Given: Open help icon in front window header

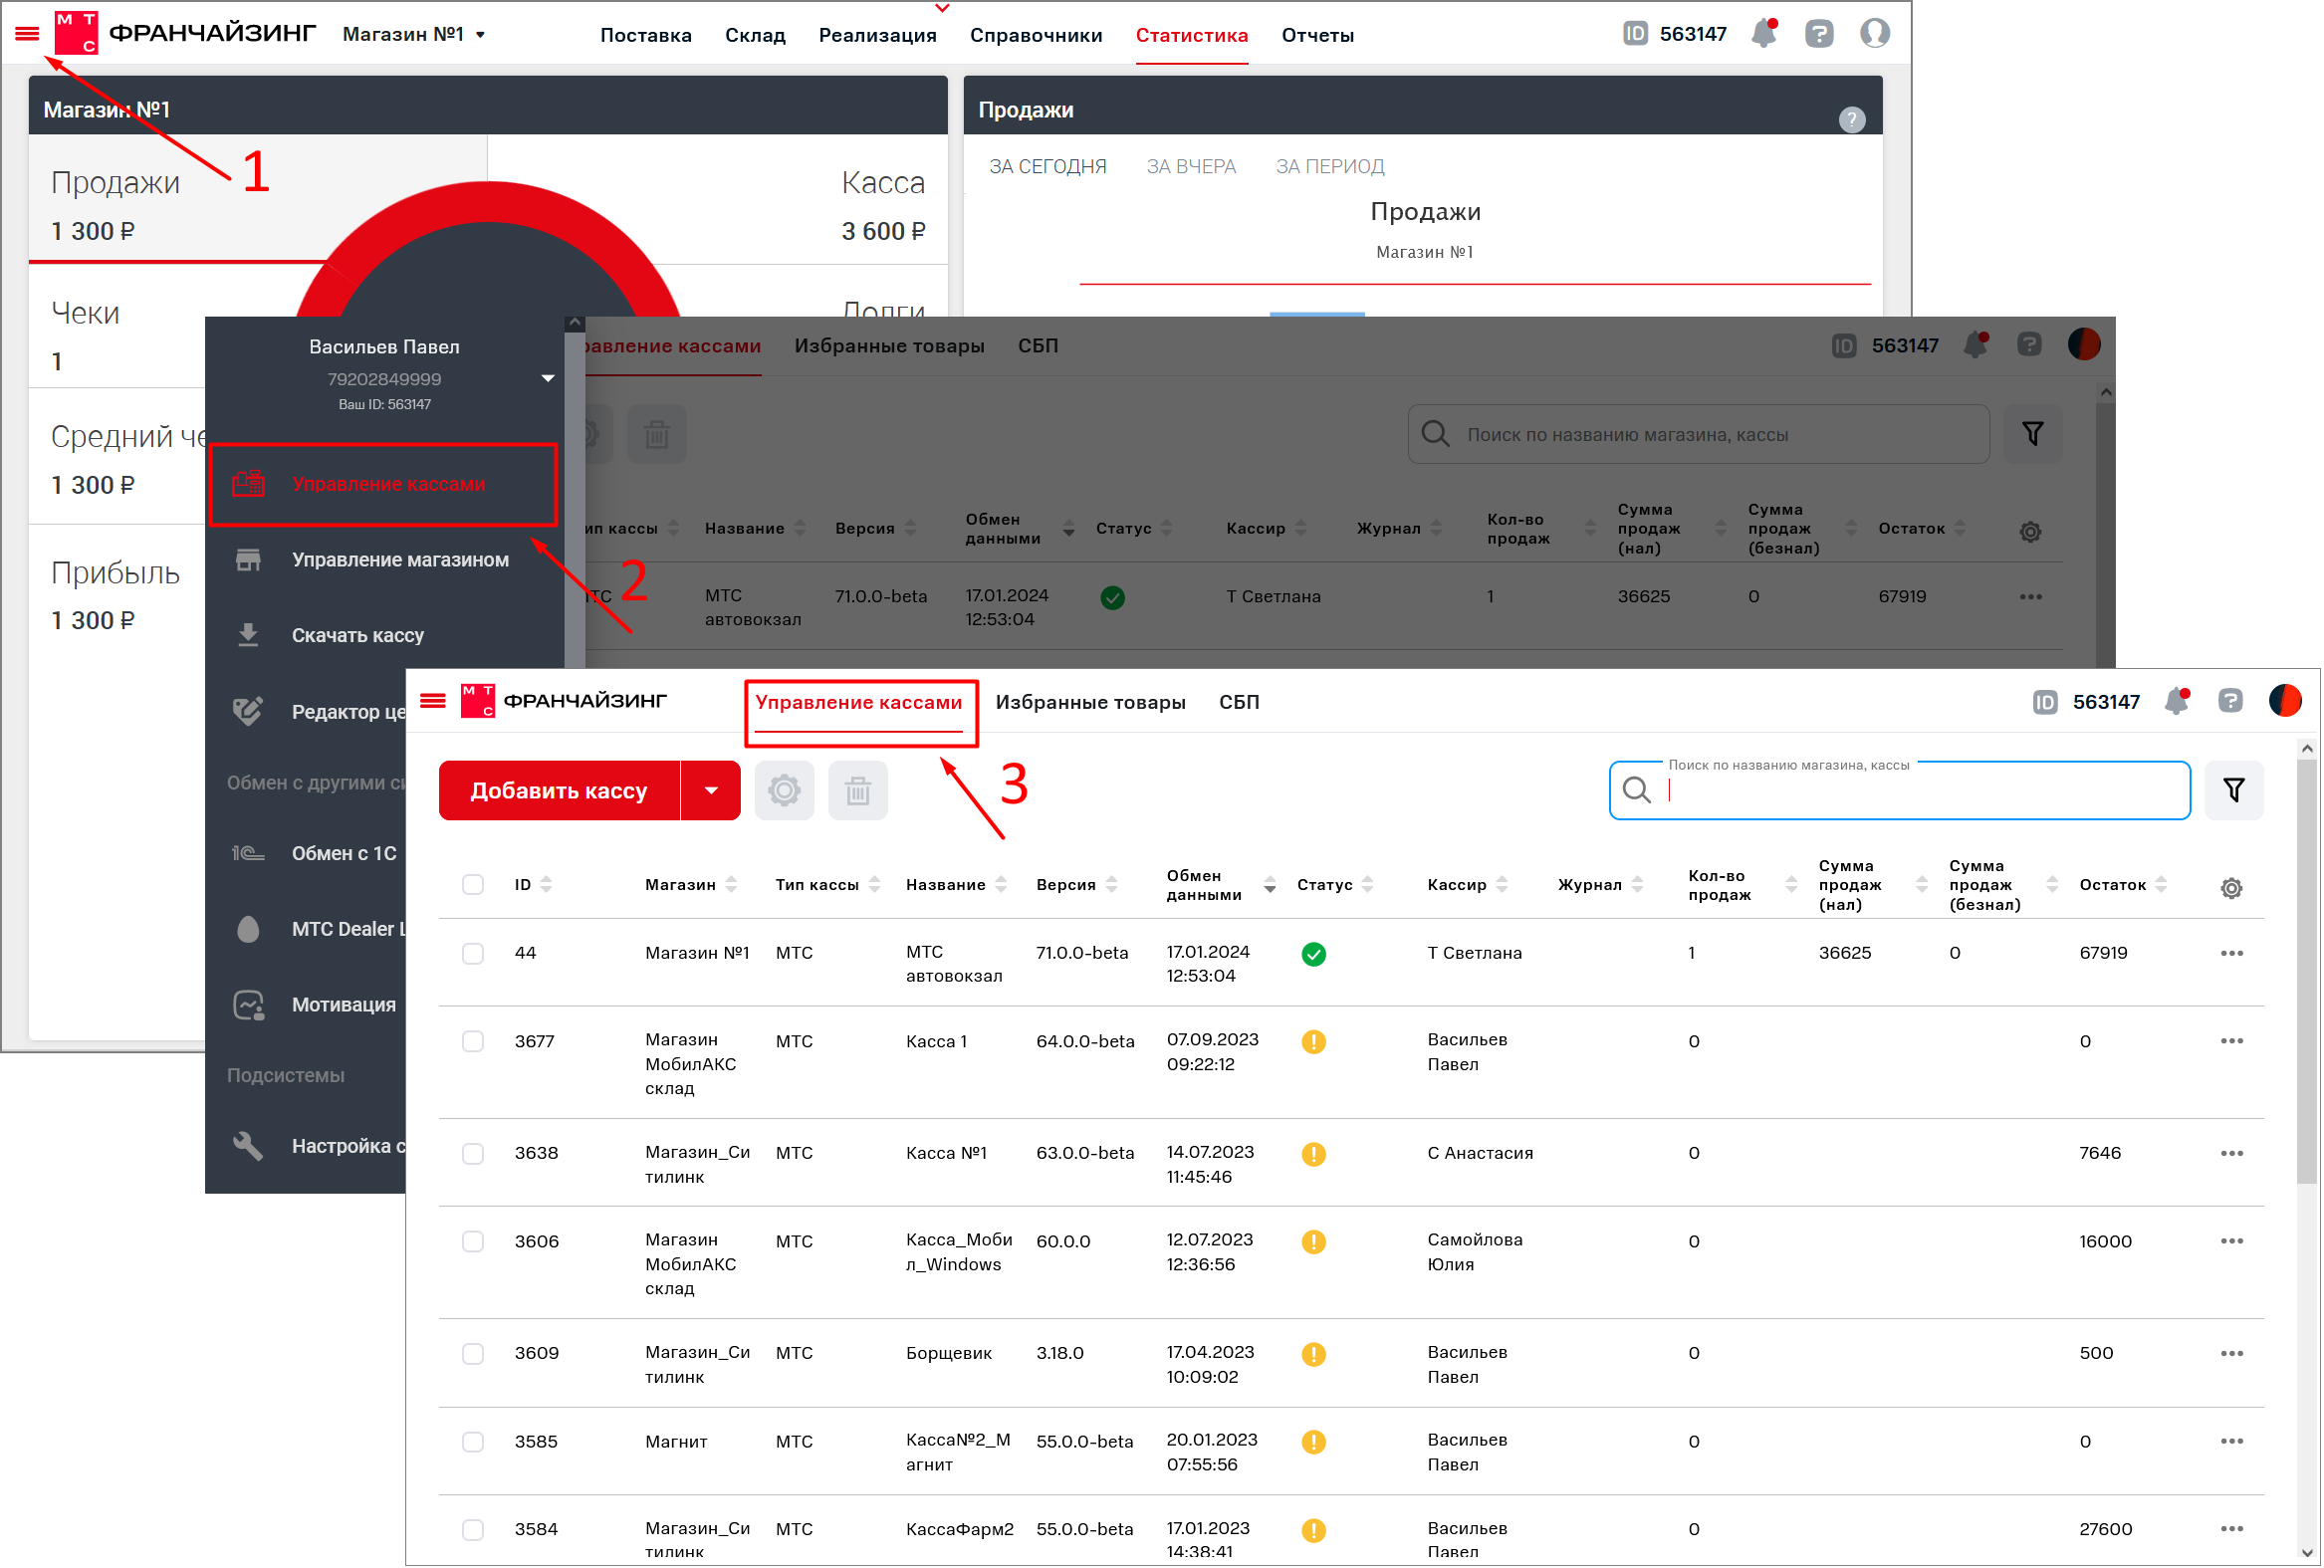Looking at the screenshot, I should 2233,702.
